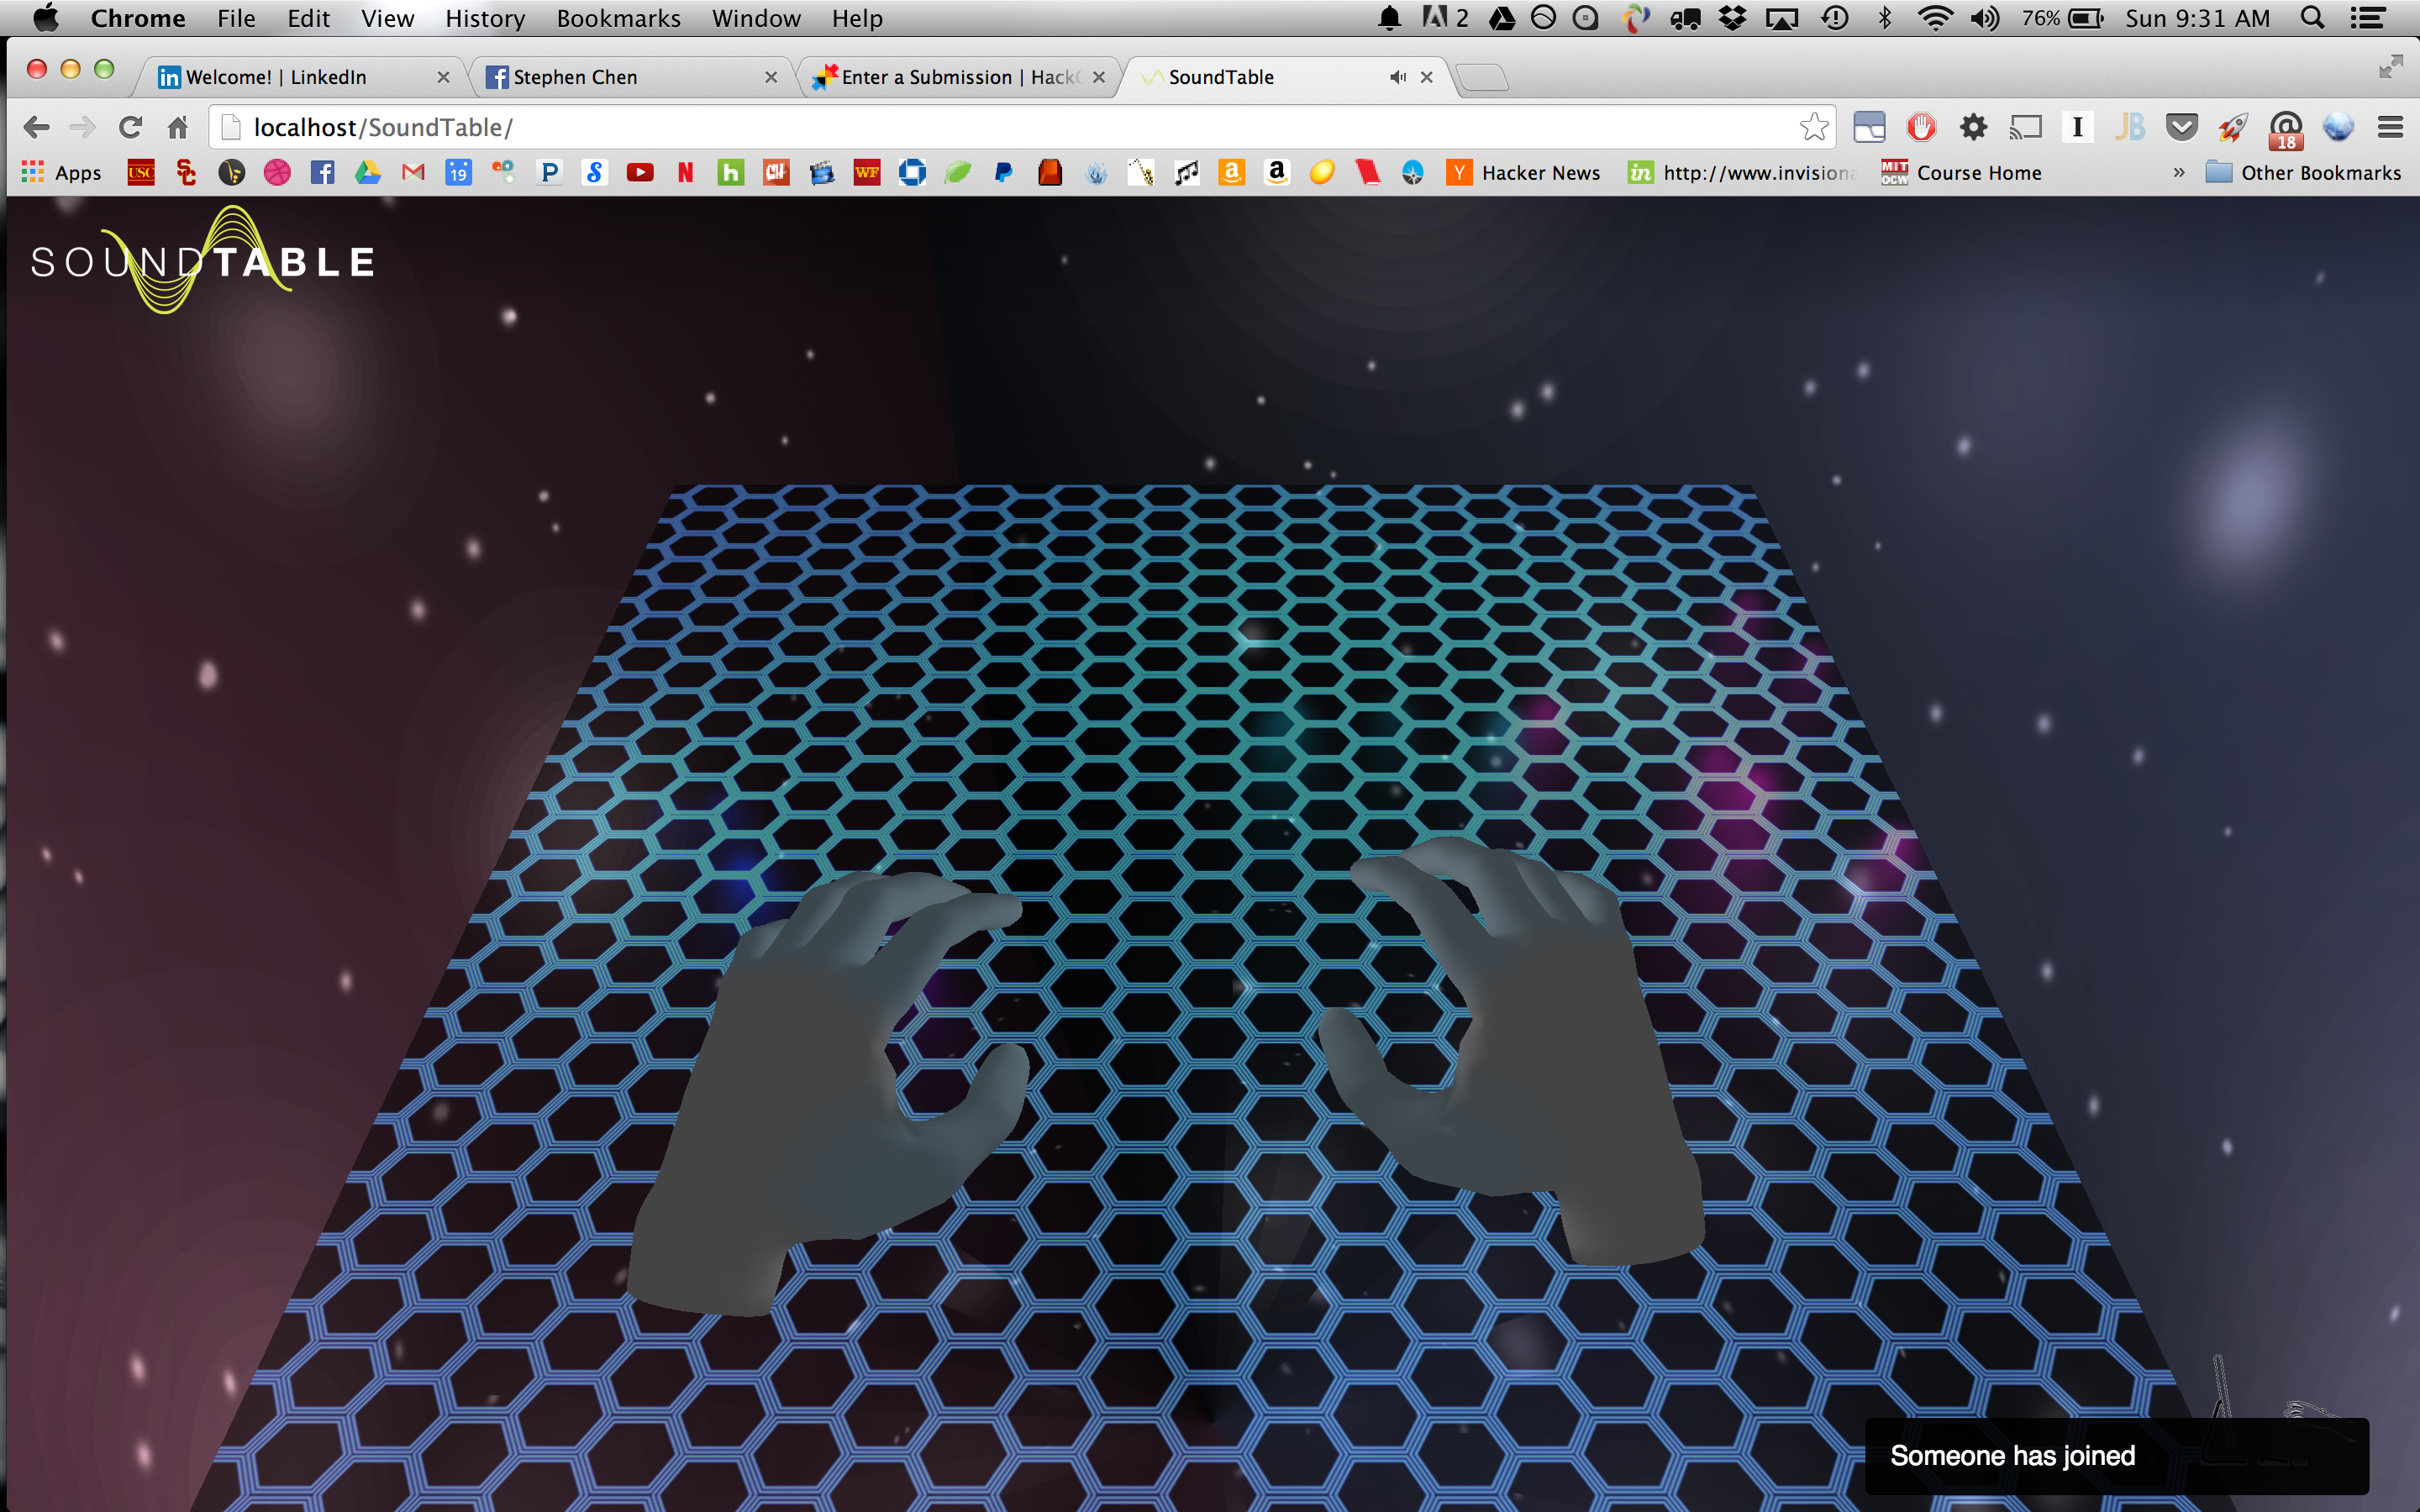Click the Google Cast extension icon
The image size is (2420, 1512).
[2025, 127]
